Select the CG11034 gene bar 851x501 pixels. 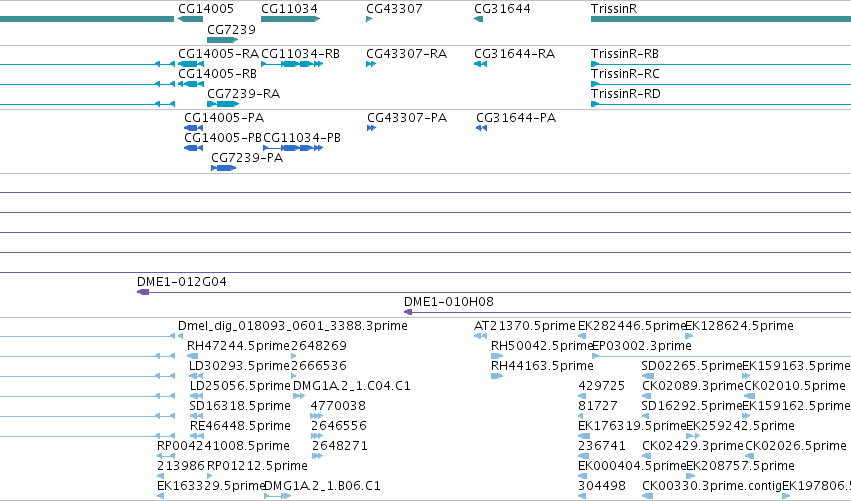pyautogui.click(x=290, y=19)
